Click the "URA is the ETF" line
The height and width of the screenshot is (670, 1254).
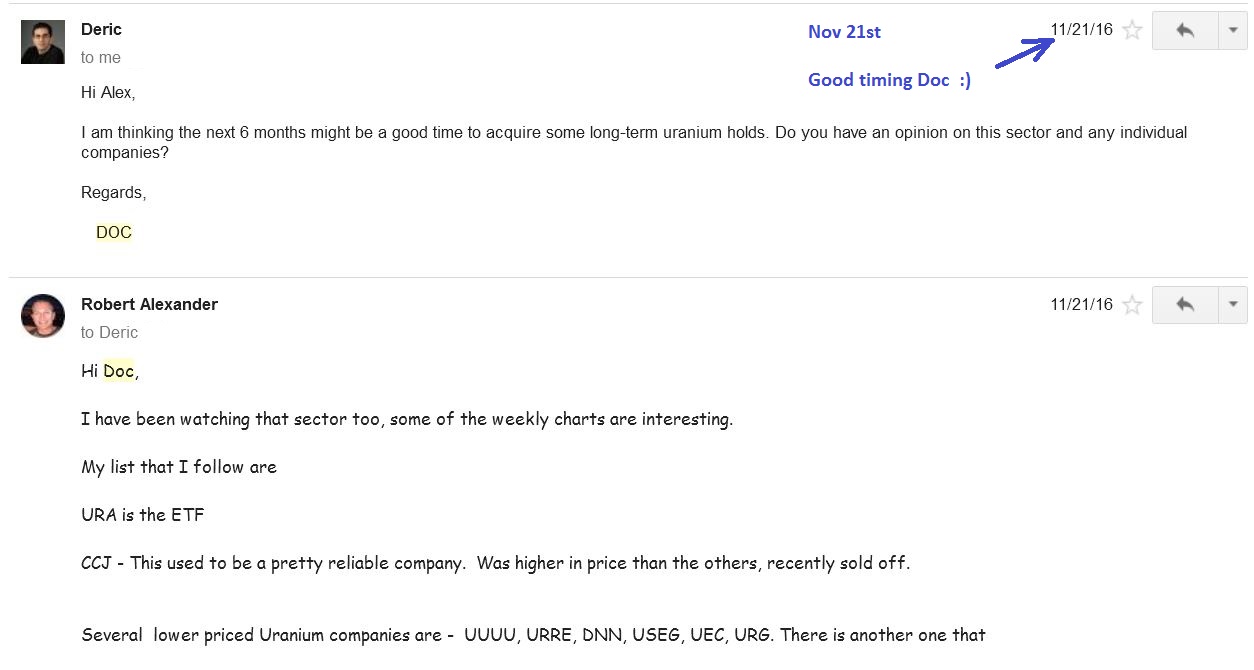click(142, 515)
